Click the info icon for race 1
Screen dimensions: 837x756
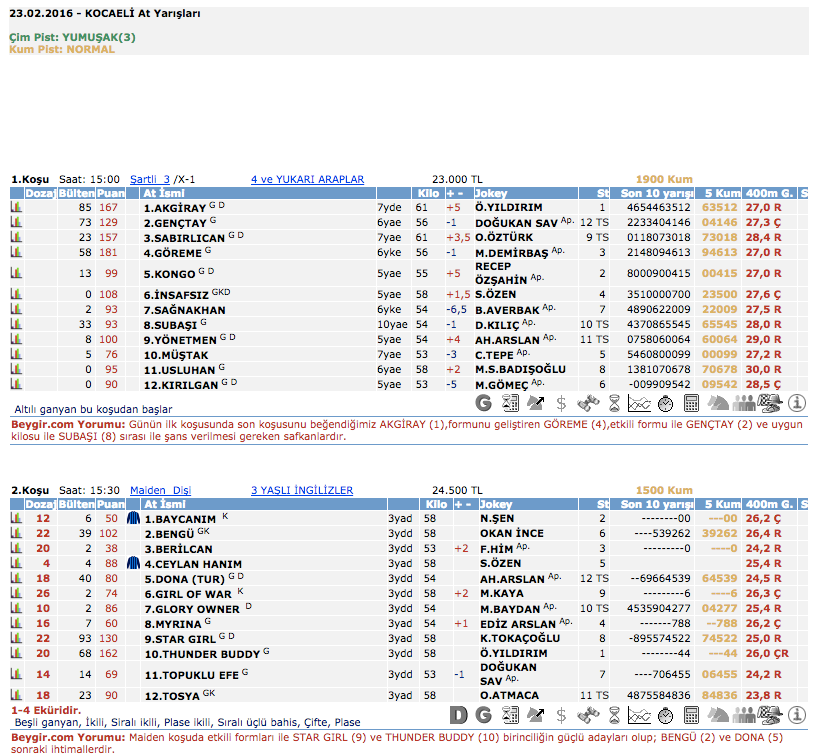click(797, 404)
